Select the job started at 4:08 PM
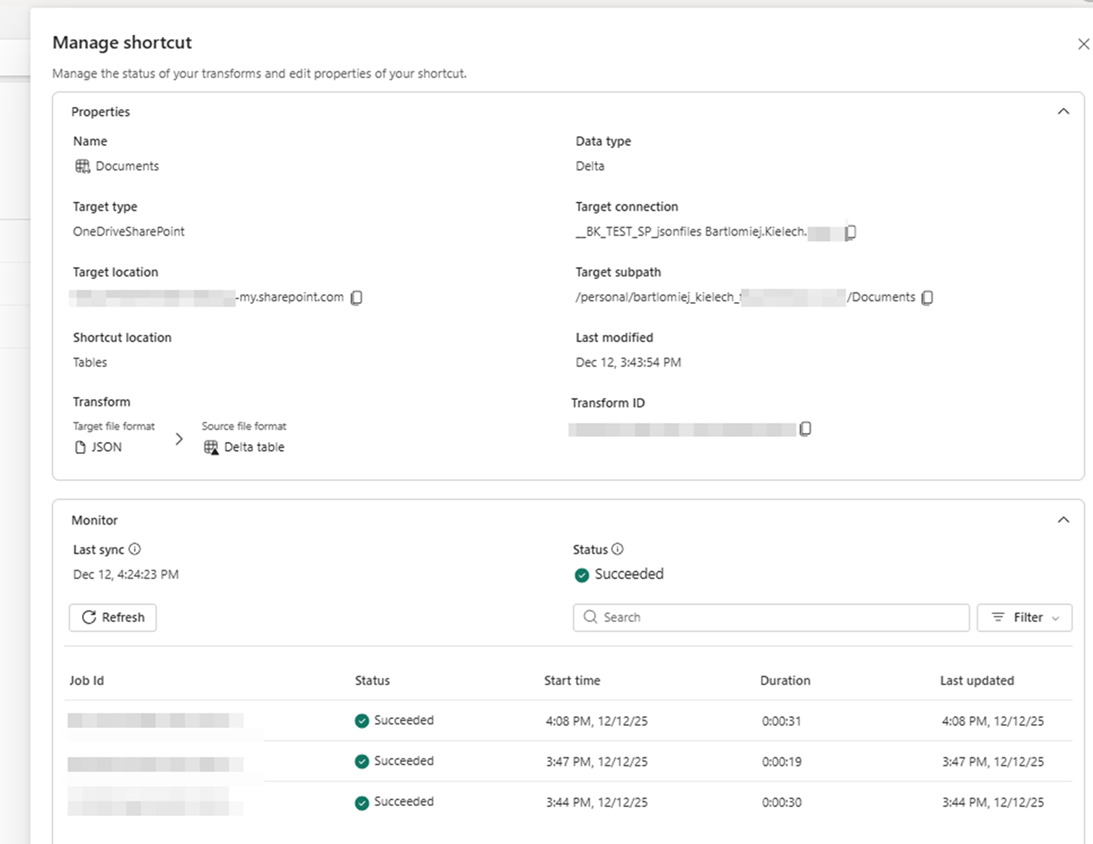The width and height of the screenshot is (1093, 844). (596, 721)
